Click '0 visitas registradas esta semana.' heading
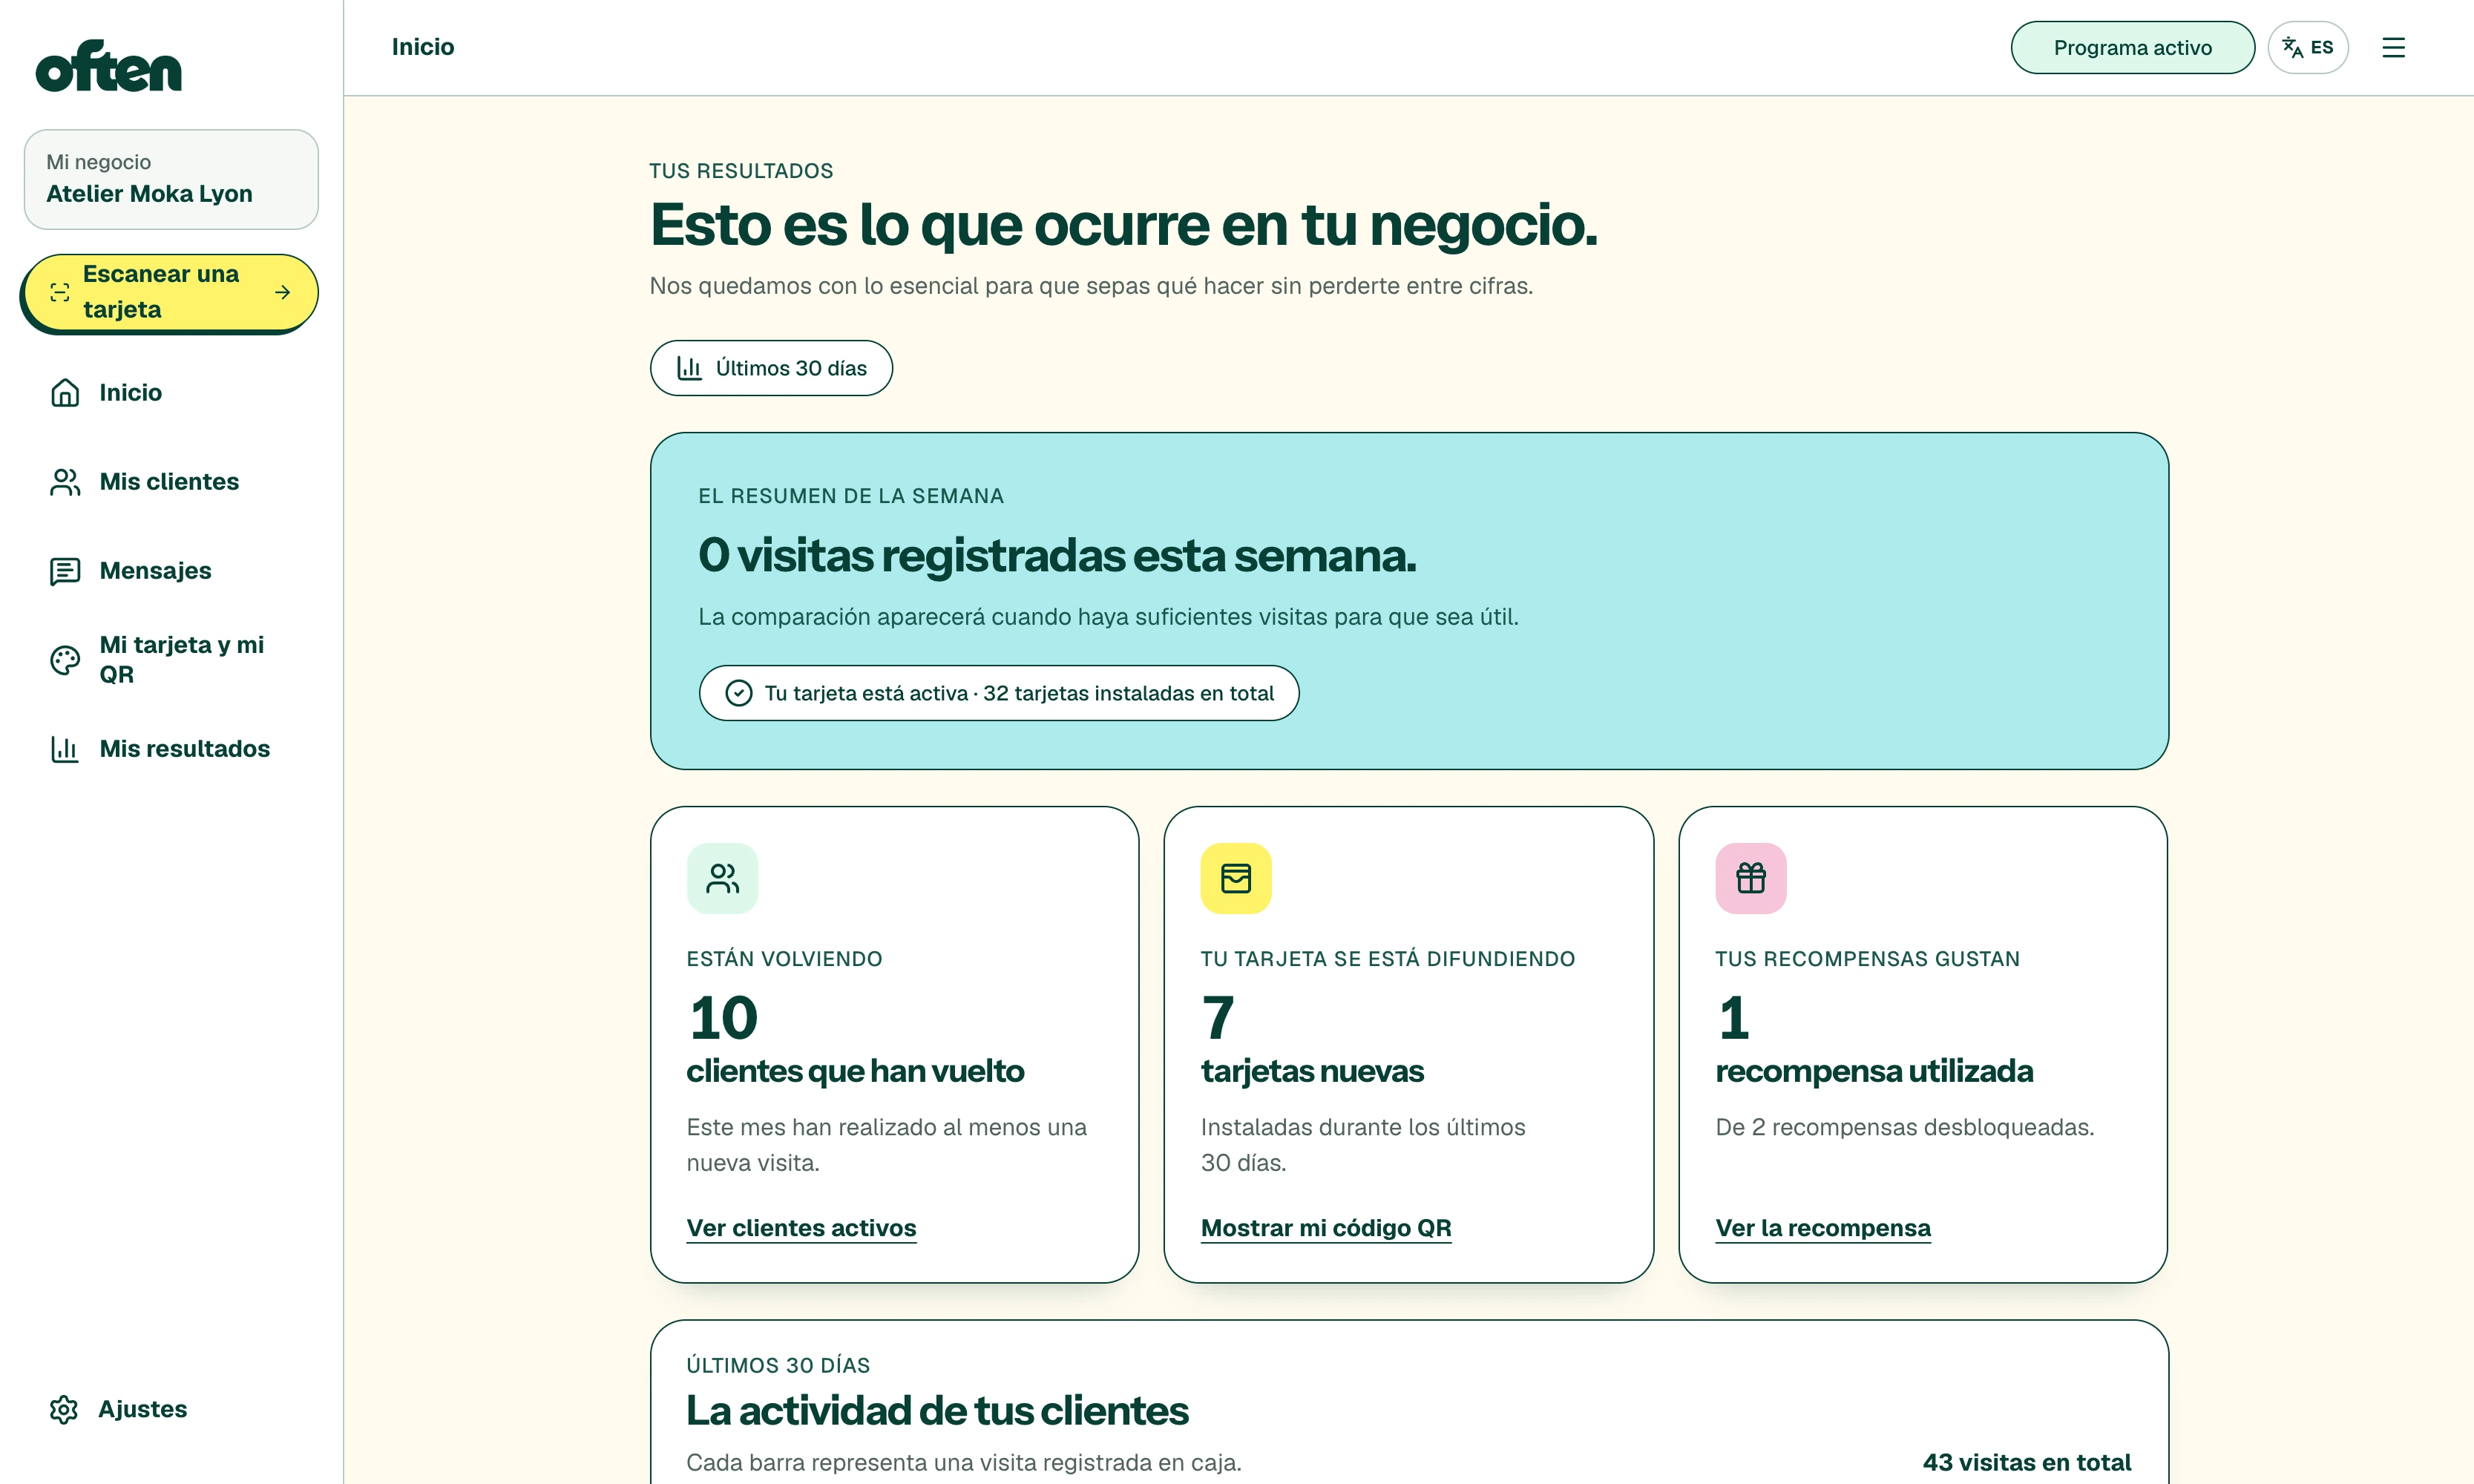The width and height of the screenshot is (2474, 1484). point(1057,556)
